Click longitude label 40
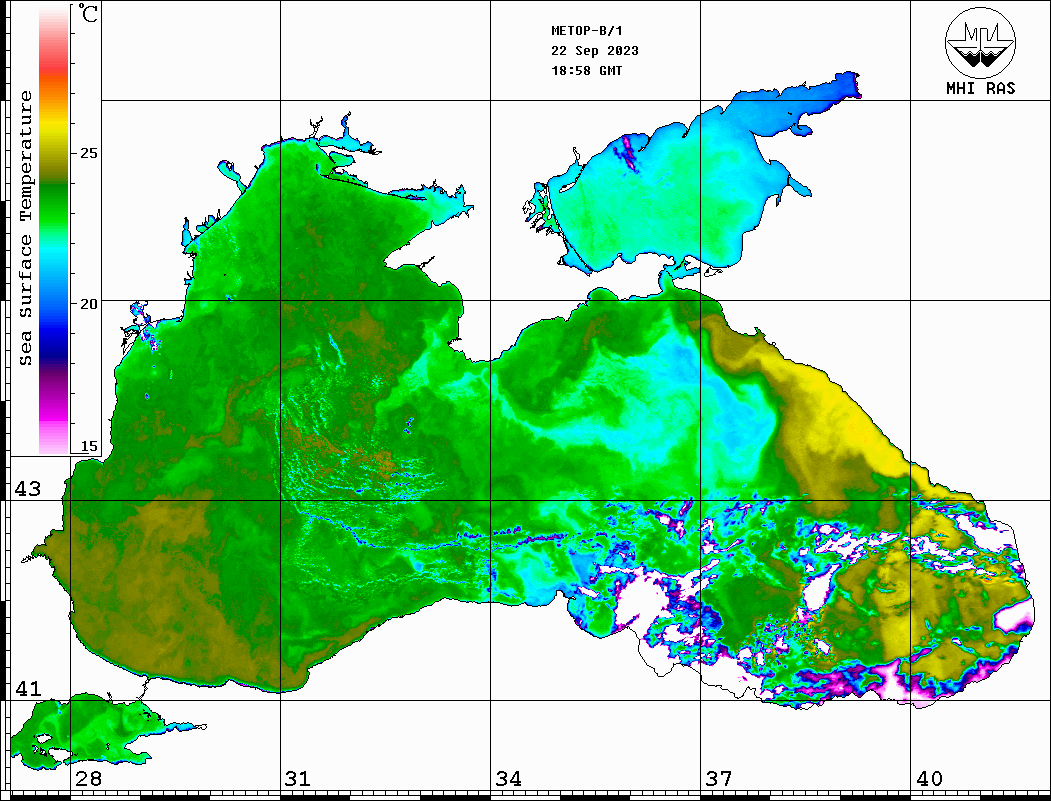This screenshot has height=801, width=1051. (929, 778)
